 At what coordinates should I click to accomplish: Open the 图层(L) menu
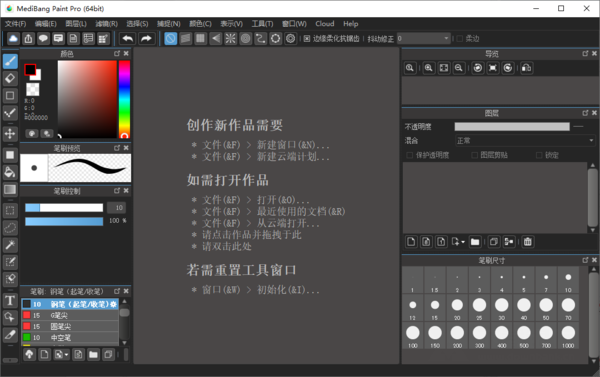(76, 24)
